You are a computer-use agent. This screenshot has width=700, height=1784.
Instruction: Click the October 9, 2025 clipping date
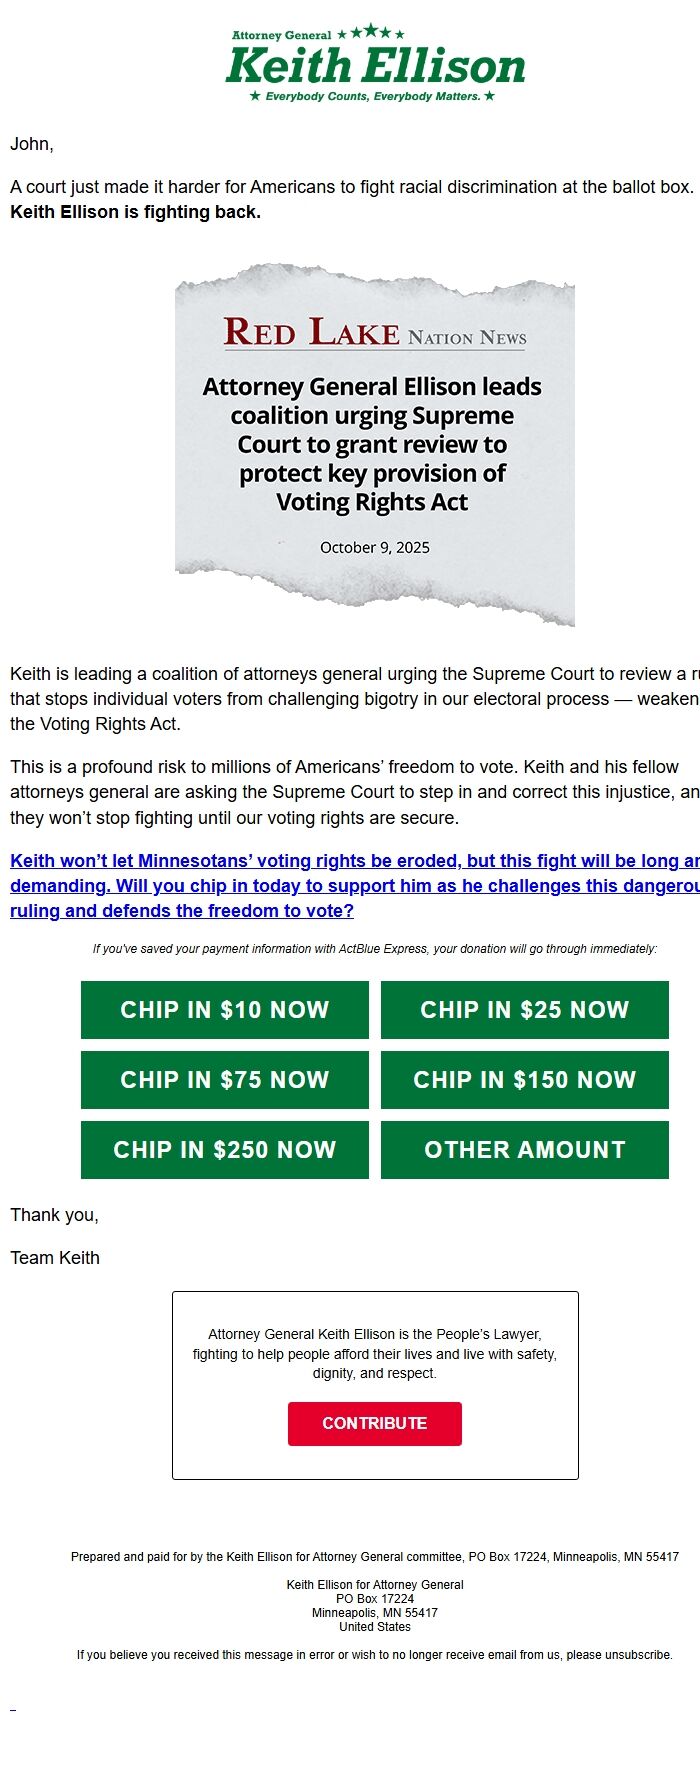[375, 547]
